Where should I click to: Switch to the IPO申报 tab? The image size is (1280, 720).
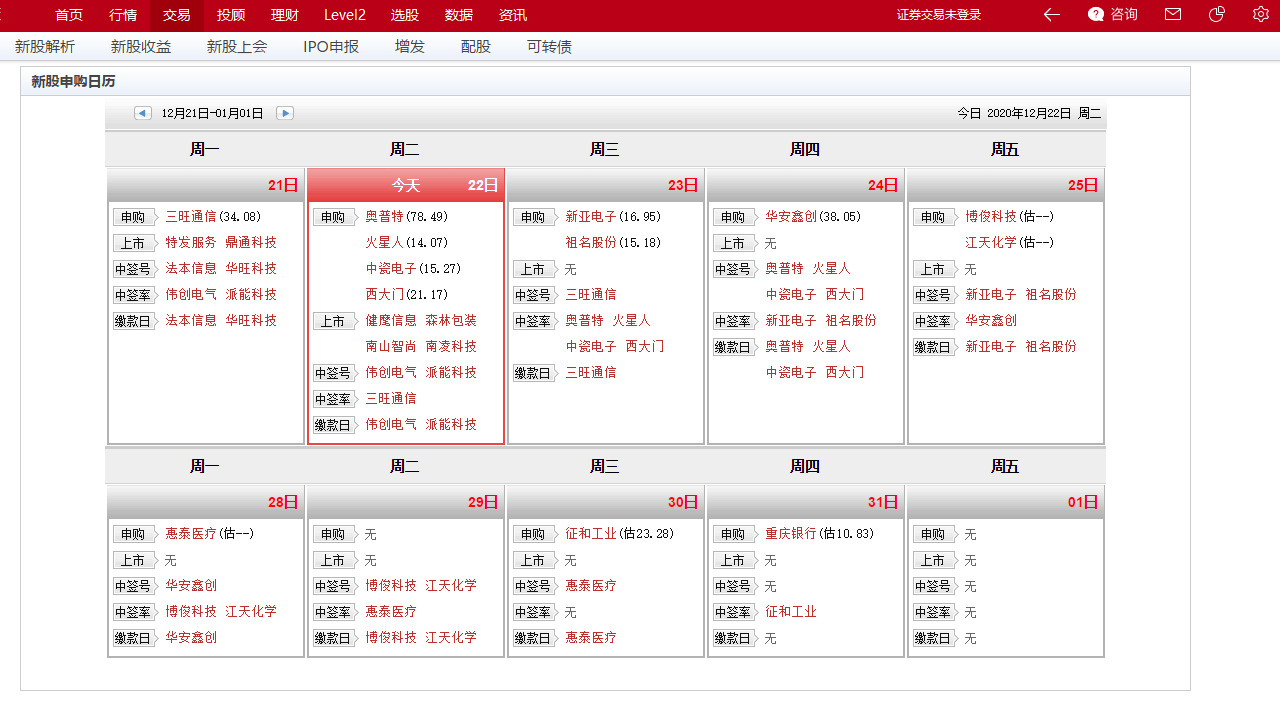pyautogui.click(x=331, y=46)
